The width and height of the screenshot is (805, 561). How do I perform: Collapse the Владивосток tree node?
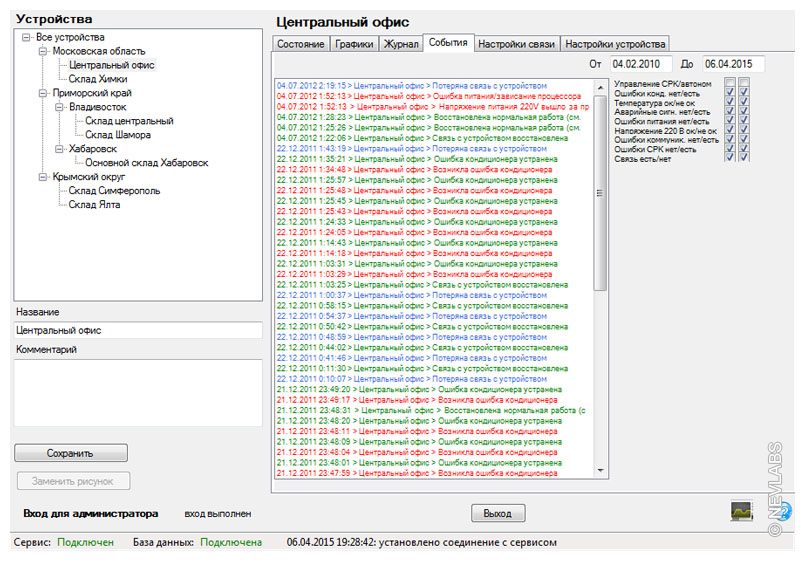pos(59,106)
